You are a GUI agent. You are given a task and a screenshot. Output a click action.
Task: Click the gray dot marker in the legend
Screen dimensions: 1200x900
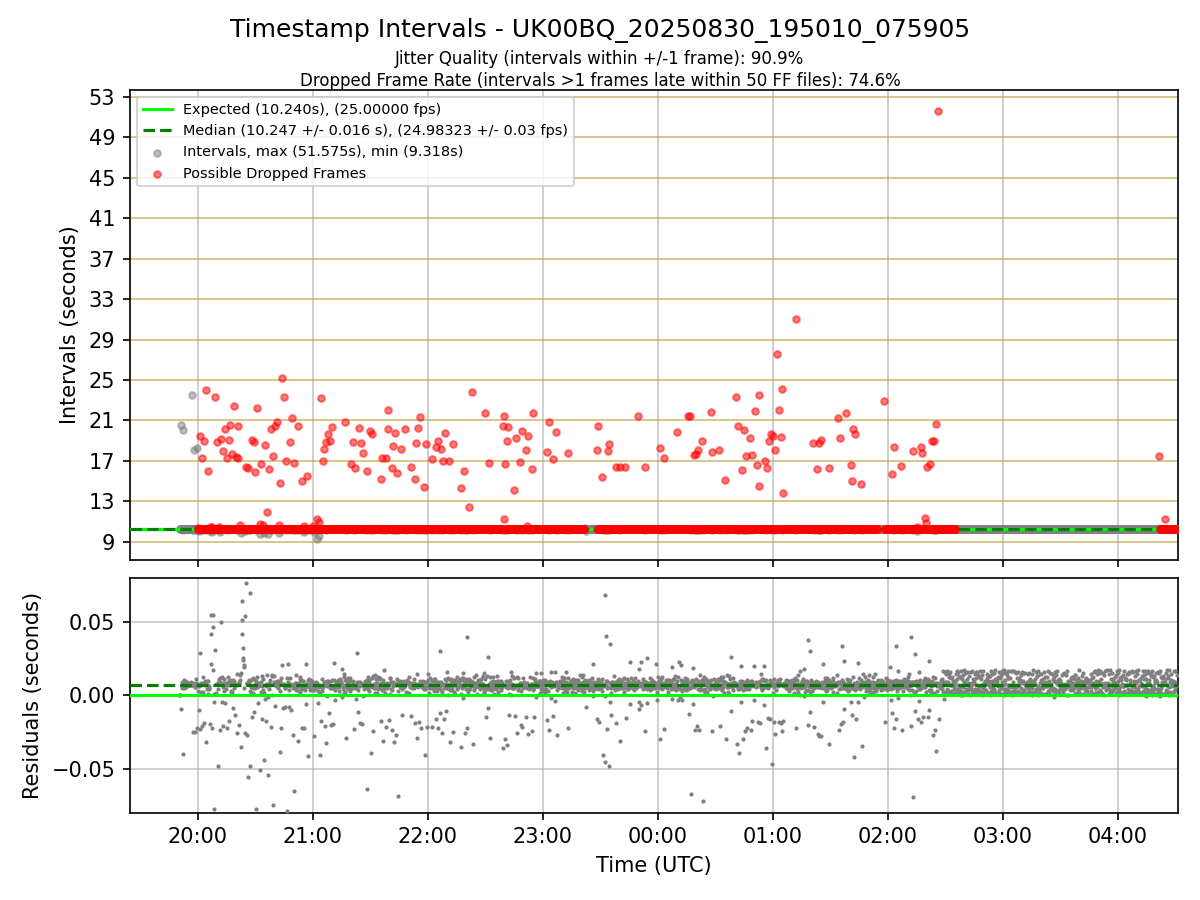(158, 151)
